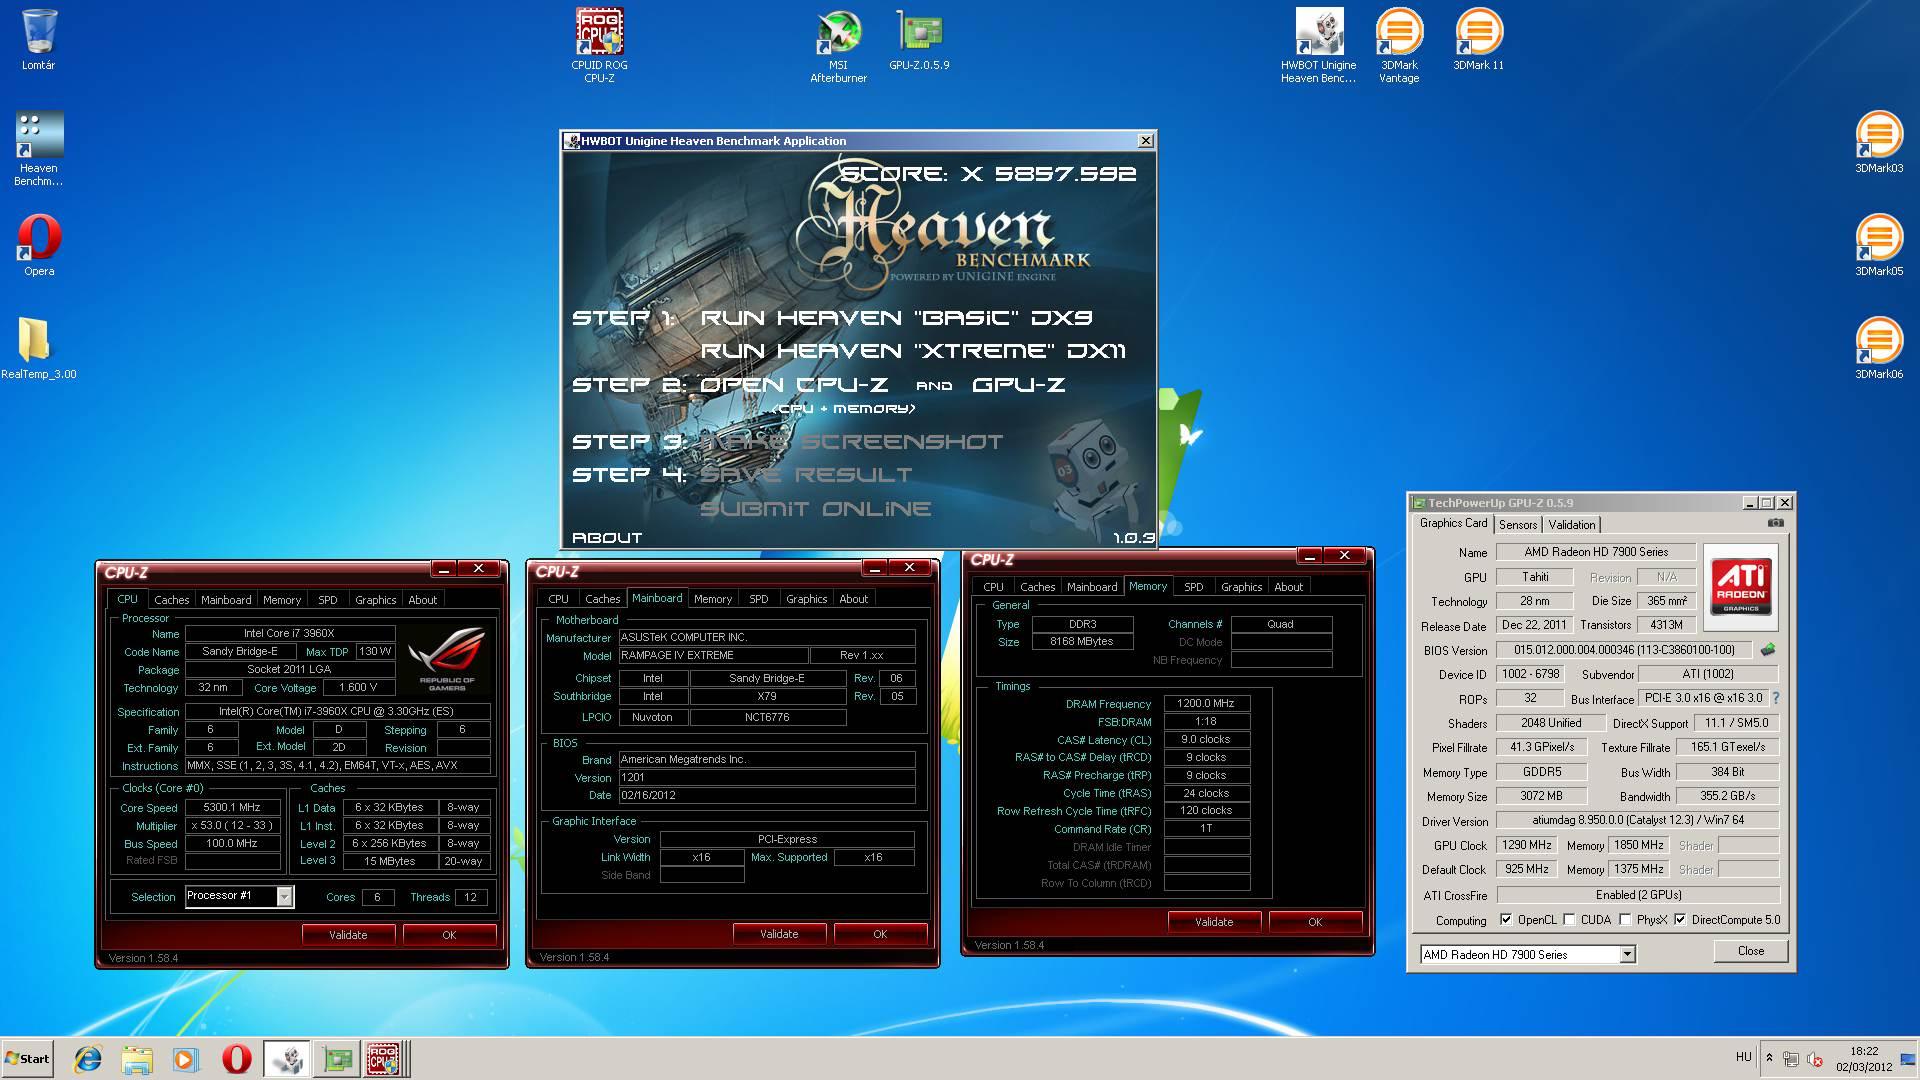Click Run Heaven "Basic" DX9

click(x=896, y=318)
